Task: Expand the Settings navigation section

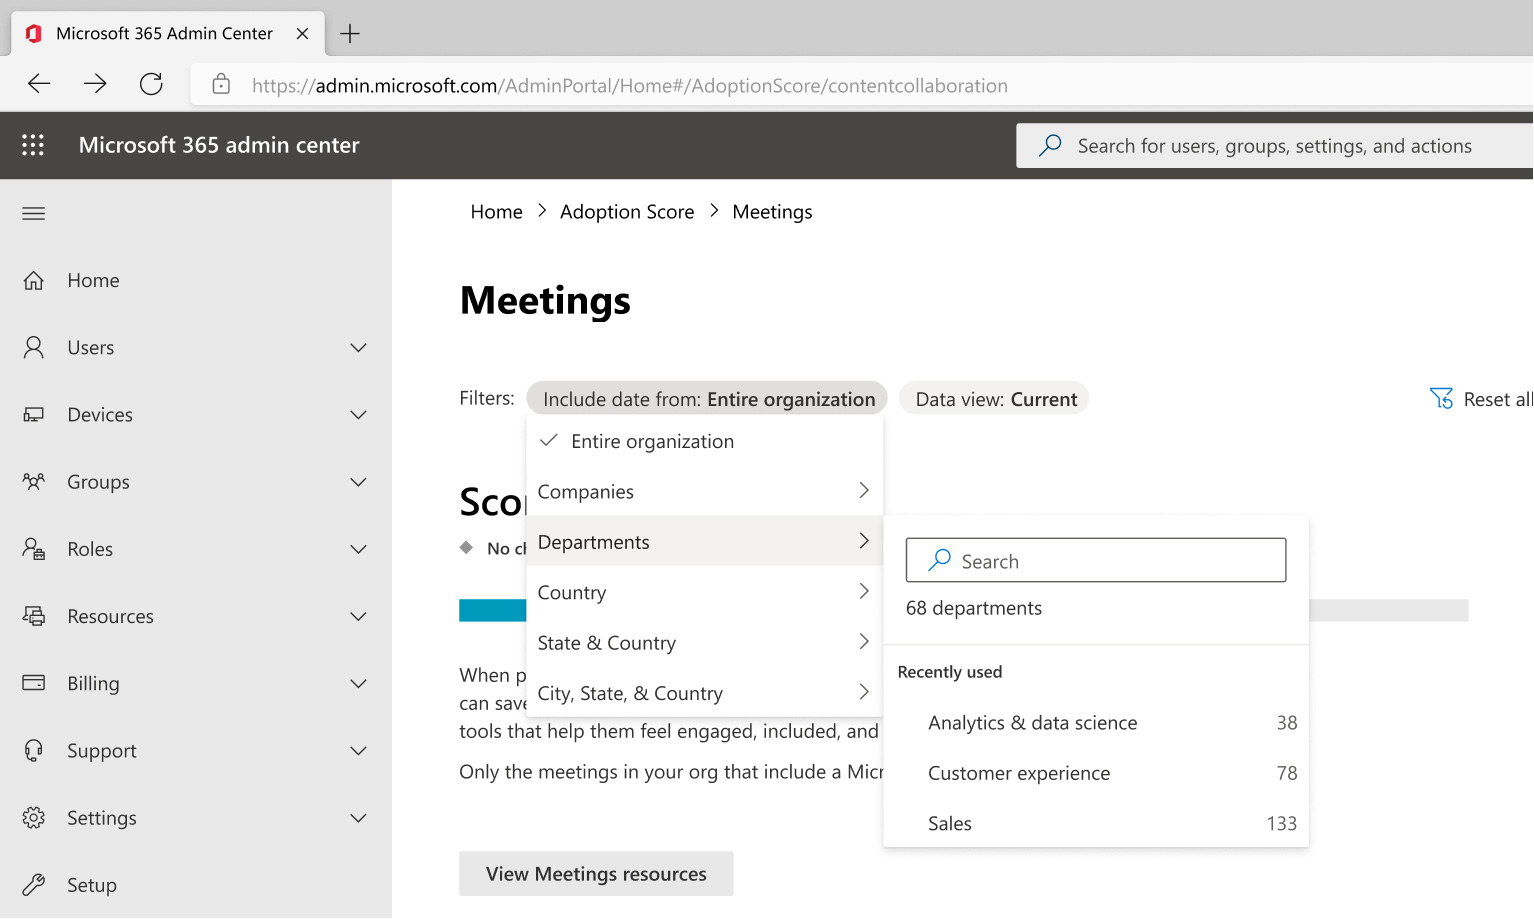Action: pyautogui.click(x=358, y=817)
